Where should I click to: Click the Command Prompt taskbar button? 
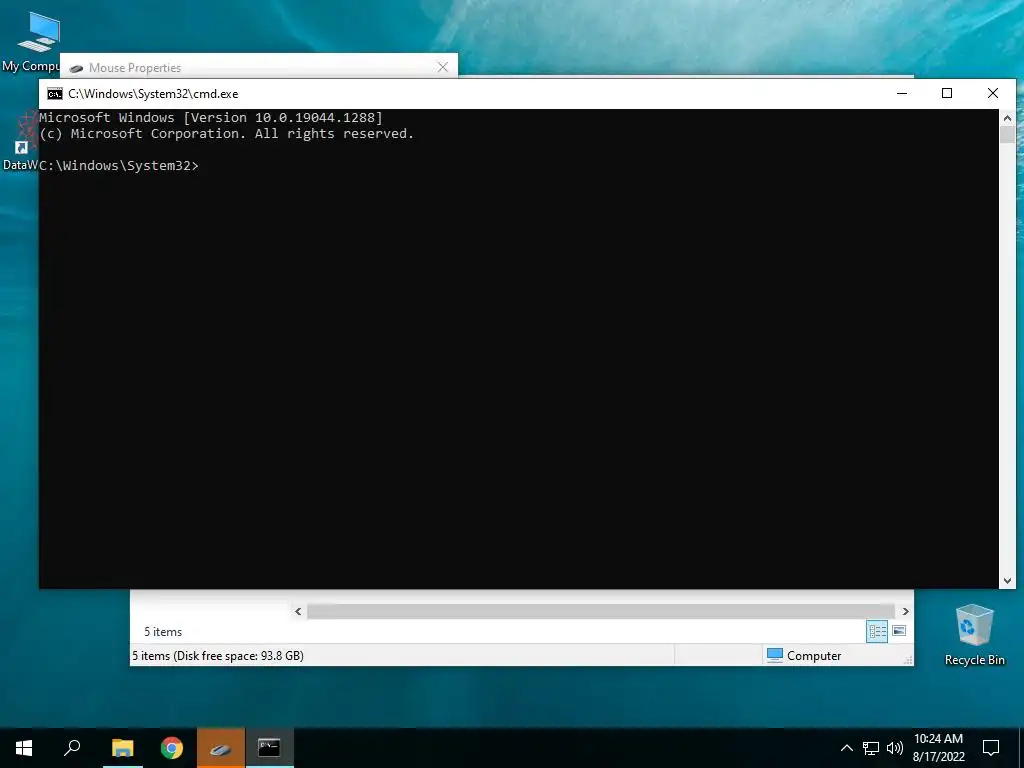[270, 748]
